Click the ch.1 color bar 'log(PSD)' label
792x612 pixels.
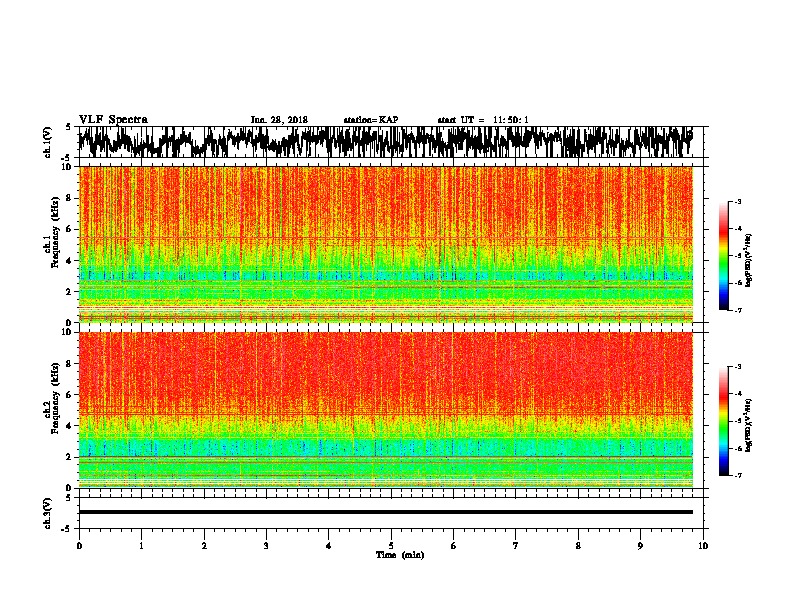coord(749,260)
